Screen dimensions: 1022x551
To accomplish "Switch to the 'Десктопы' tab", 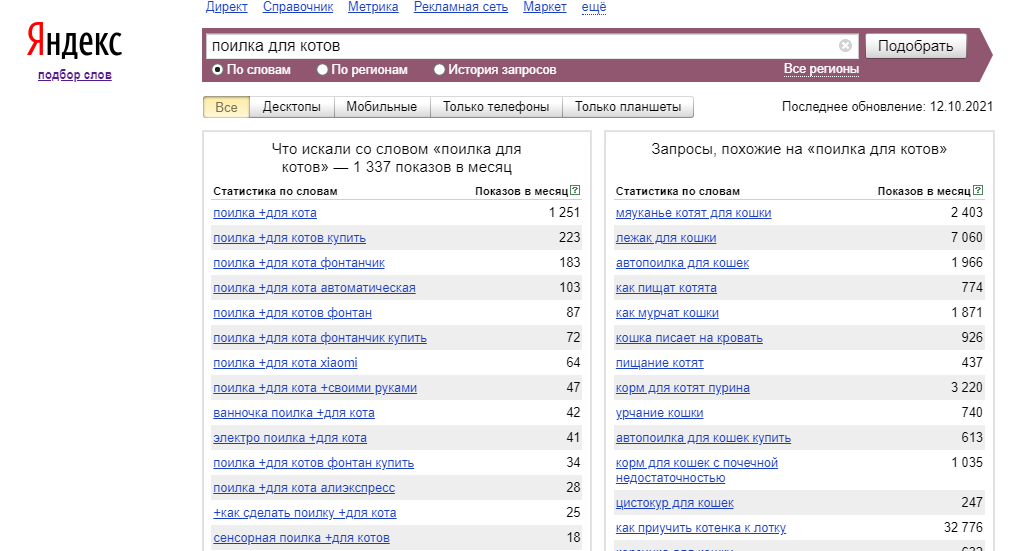I will coord(291,107).
